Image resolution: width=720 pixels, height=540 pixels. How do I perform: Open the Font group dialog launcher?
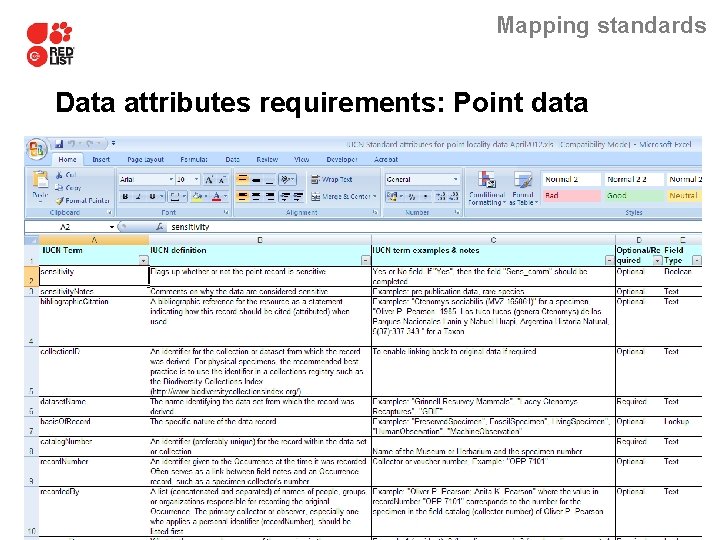[x=226, y=212]
